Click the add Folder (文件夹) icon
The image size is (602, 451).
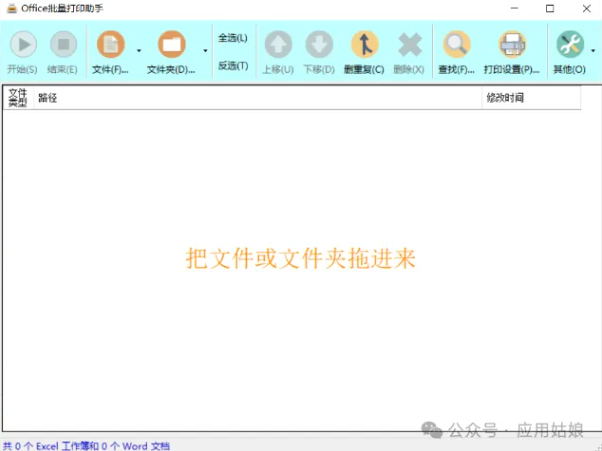pyautogui.click(x=172, y=45)
